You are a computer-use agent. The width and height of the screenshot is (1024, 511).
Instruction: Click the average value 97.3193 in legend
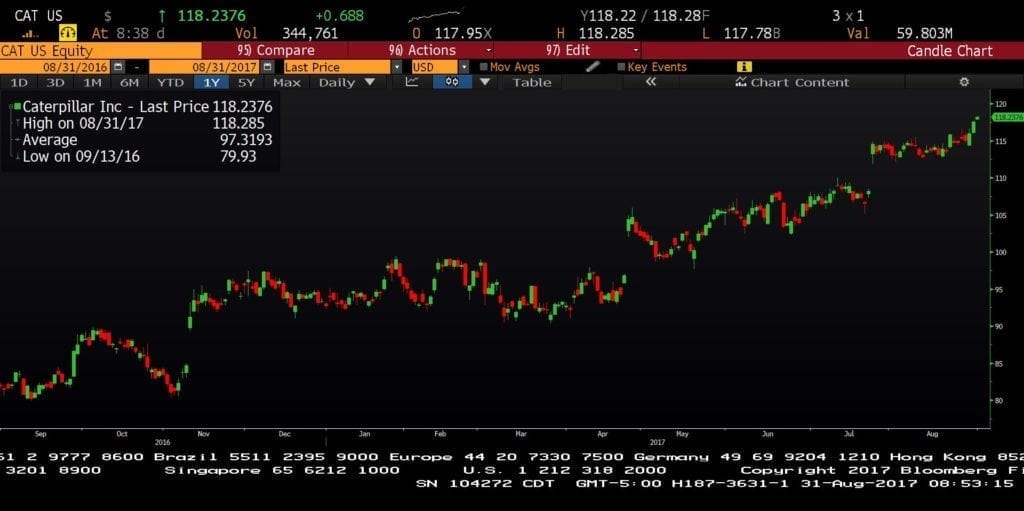[245, 140]
